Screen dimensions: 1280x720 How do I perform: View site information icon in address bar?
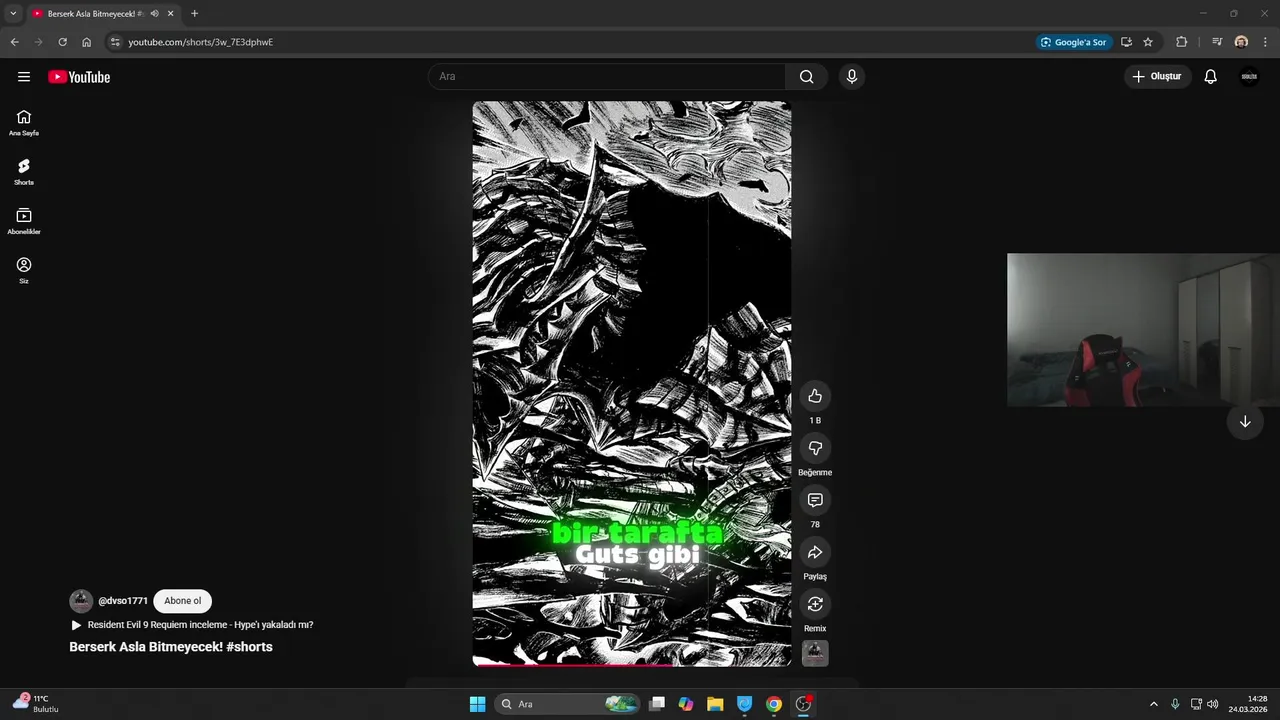coord(115,42)
